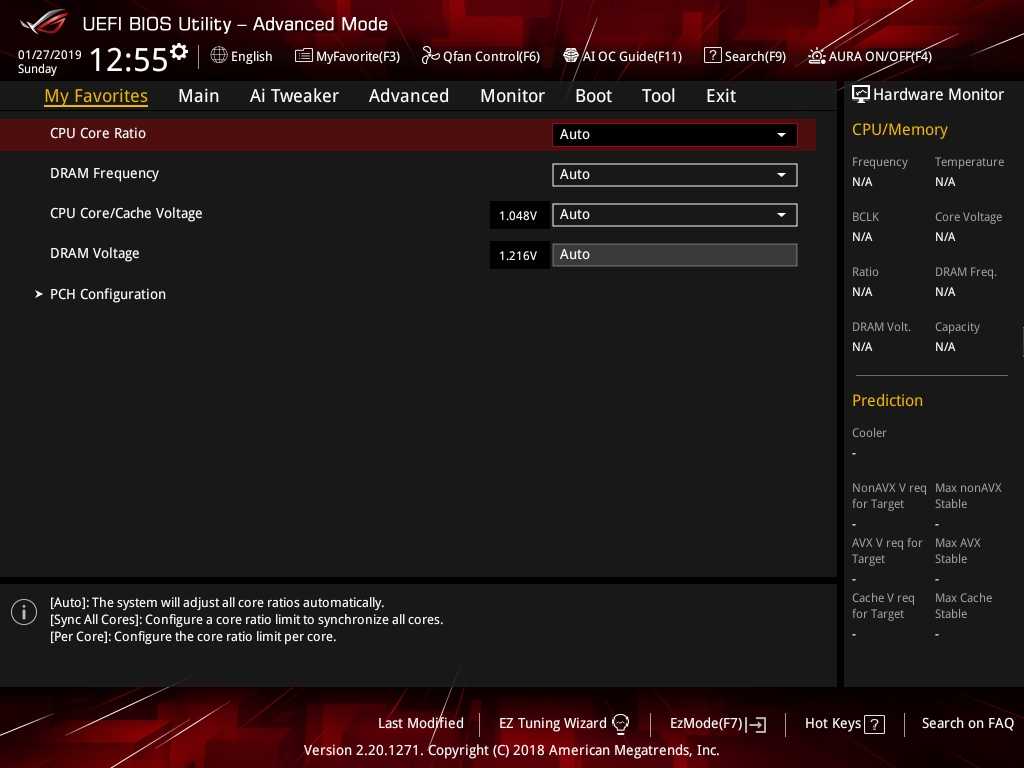Viewport: 1024px width, 768px height.
Task: Open Qfan Control fan icon
Action: [431, 56]
